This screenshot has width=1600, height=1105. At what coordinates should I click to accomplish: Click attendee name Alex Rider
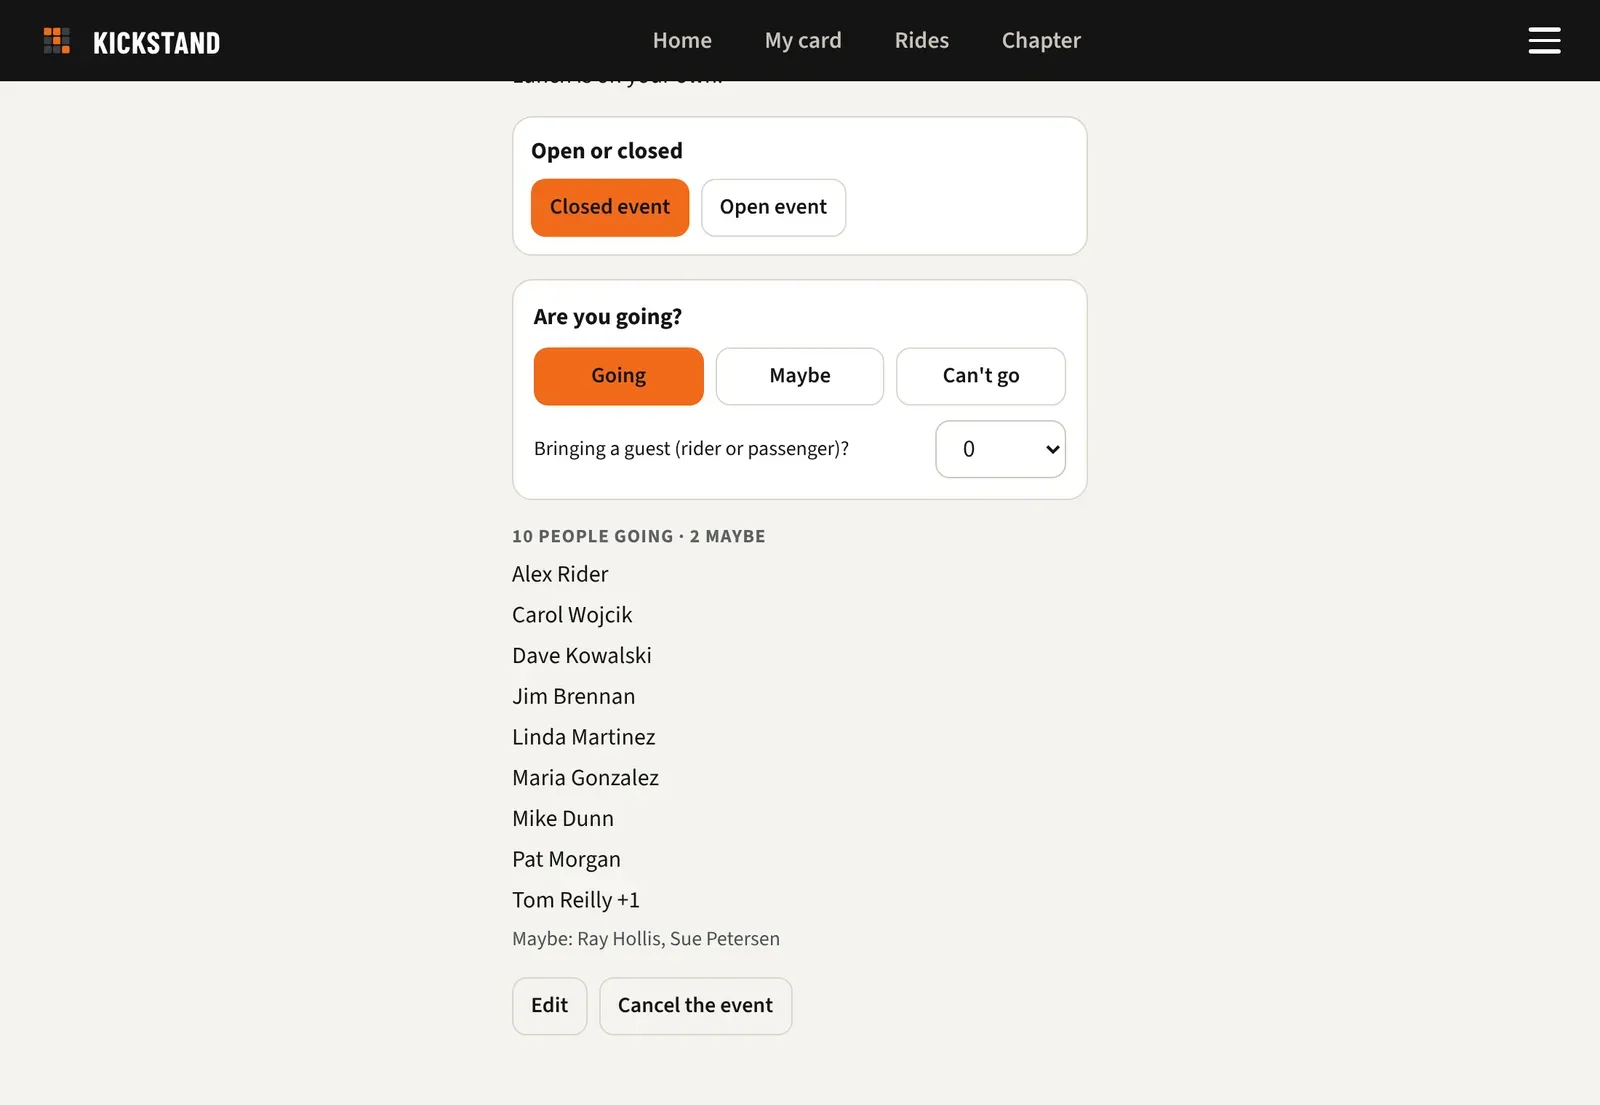tap(560, 574)
